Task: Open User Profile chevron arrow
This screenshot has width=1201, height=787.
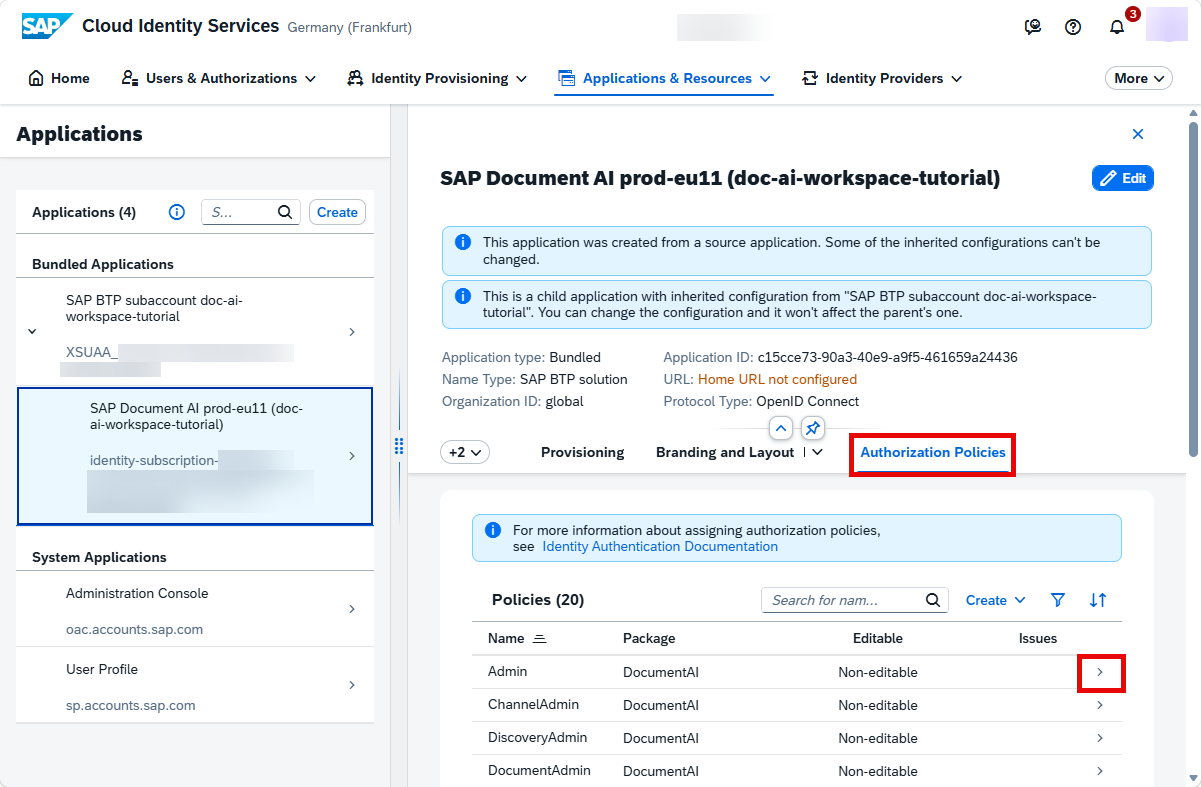Action: point(351,685)
